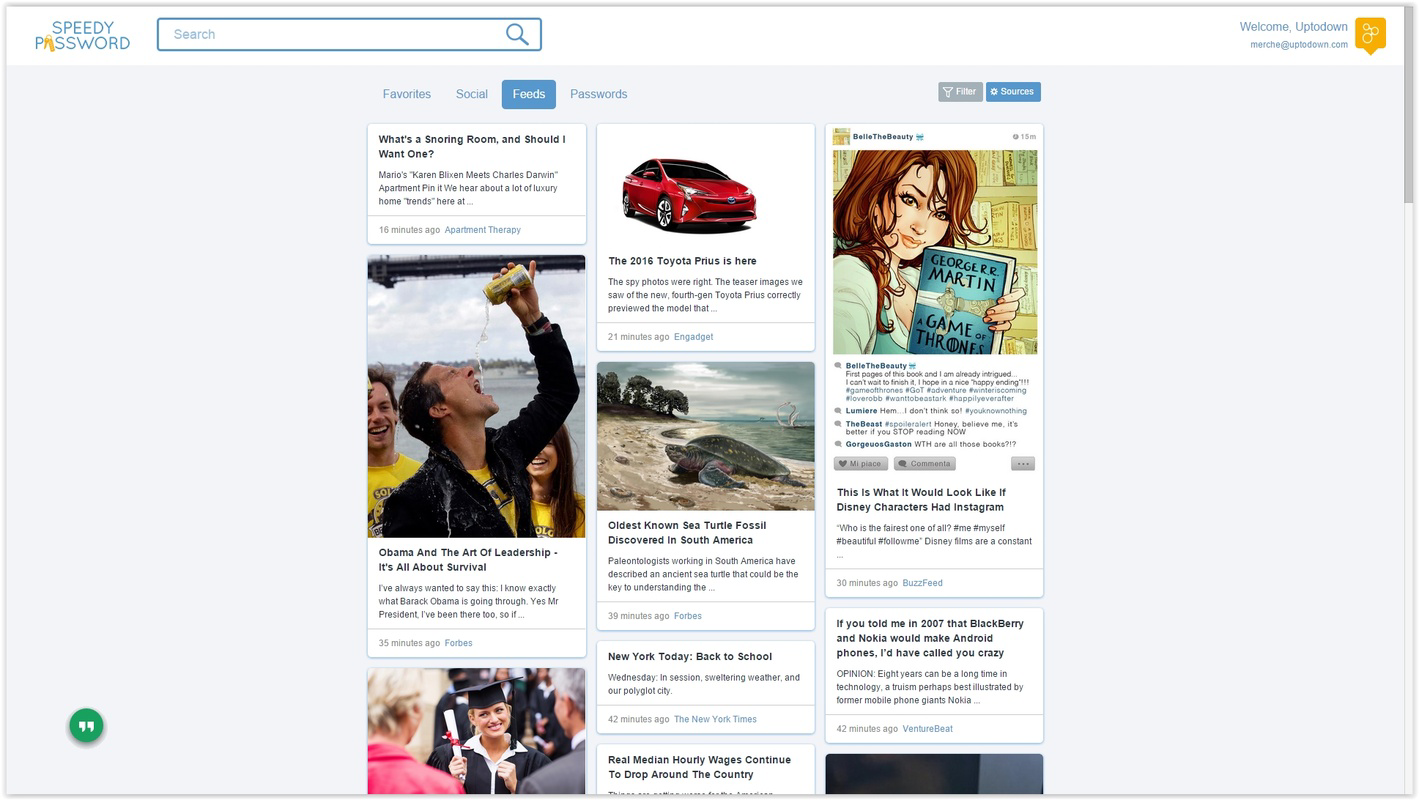Image resolution: width=1419 pixels, height=800 pixels.
Task: Open Real Median Hourly Wages headline
Action: tap(699, 767)
